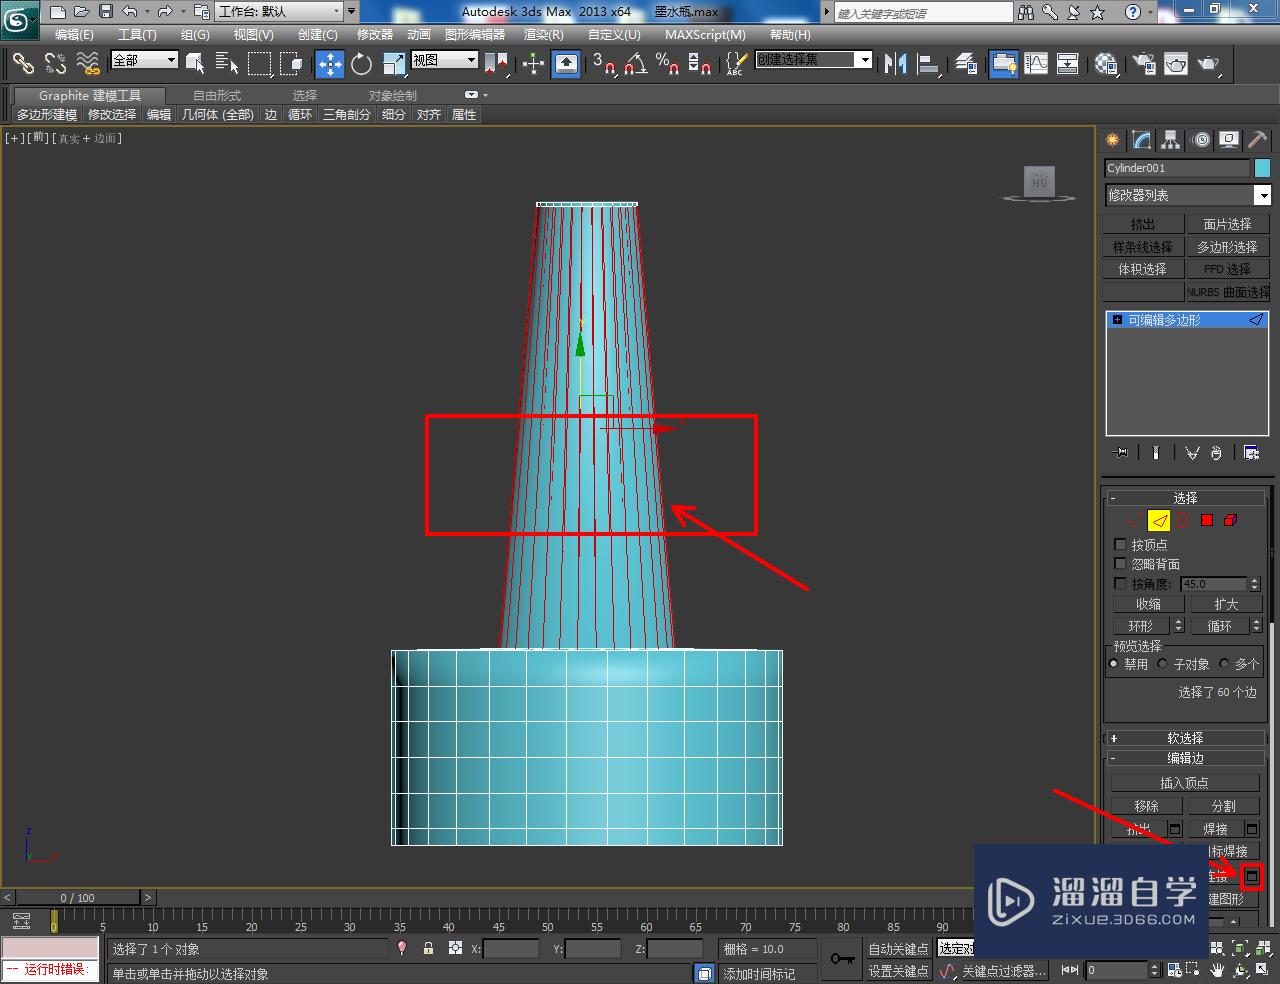Viewport: 1280px width, 984px height.
Task: Switch to the Hierarchy command panel
Action: click(1171, 140)
